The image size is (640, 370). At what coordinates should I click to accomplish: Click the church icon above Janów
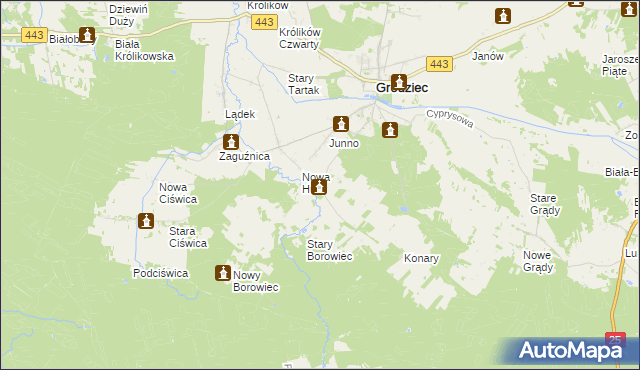(x=503, y=16)
